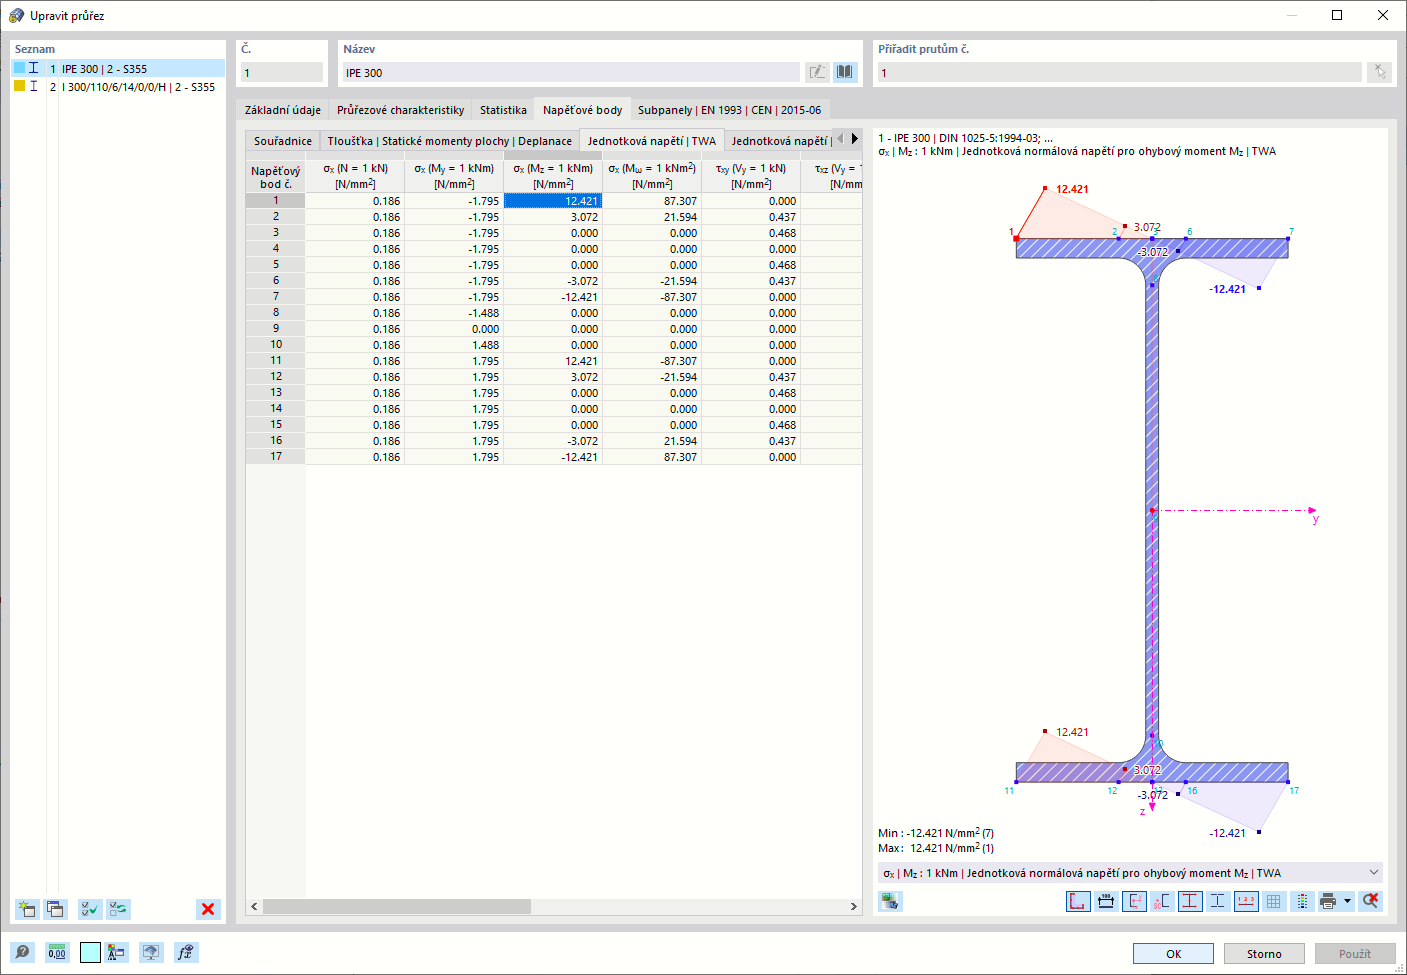
Task: Print the cross-section graphic
Action: pyautogui.click(x=1328, y=901)
